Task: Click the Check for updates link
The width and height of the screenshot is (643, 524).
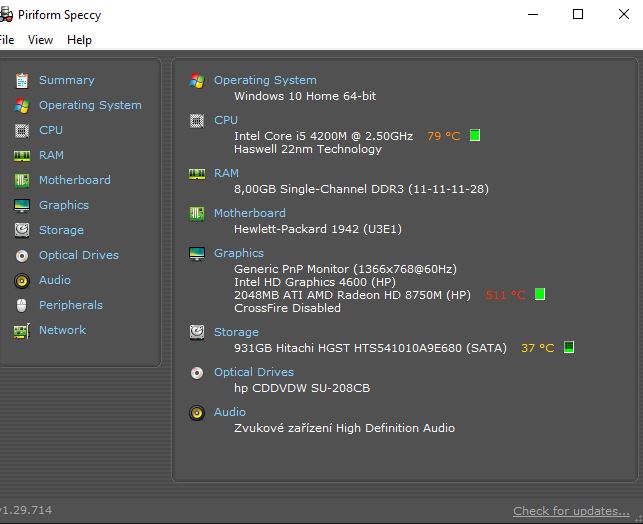Action: click(571, 511)
